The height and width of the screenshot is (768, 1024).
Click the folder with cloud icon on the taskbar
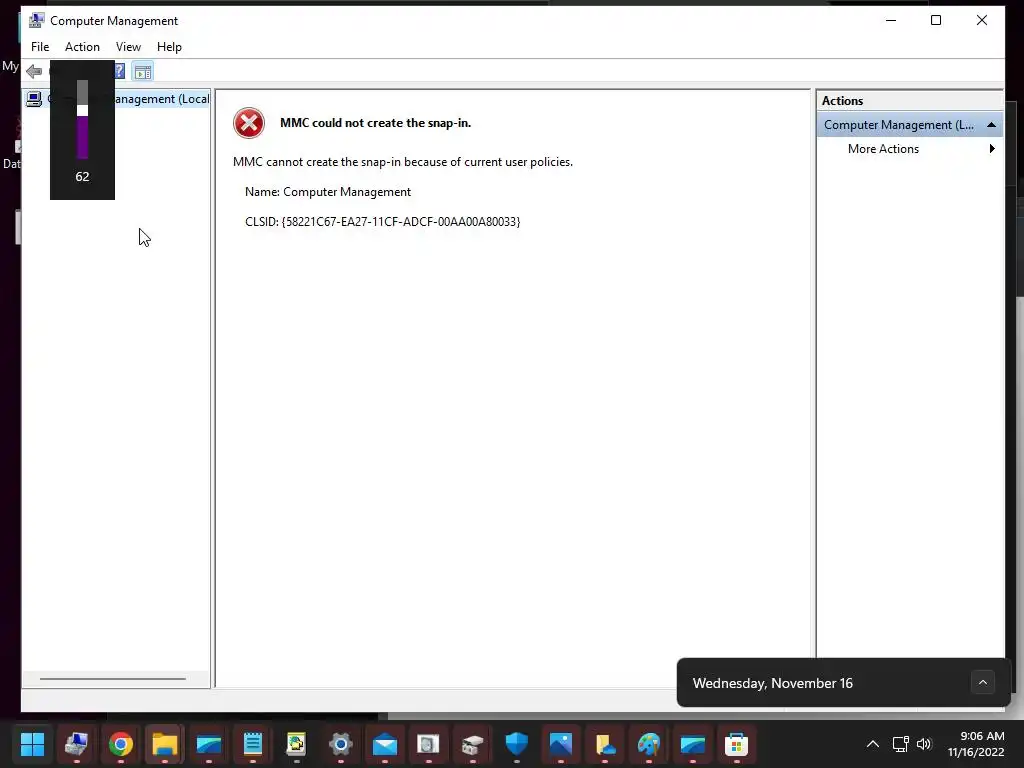click(605, 744)
